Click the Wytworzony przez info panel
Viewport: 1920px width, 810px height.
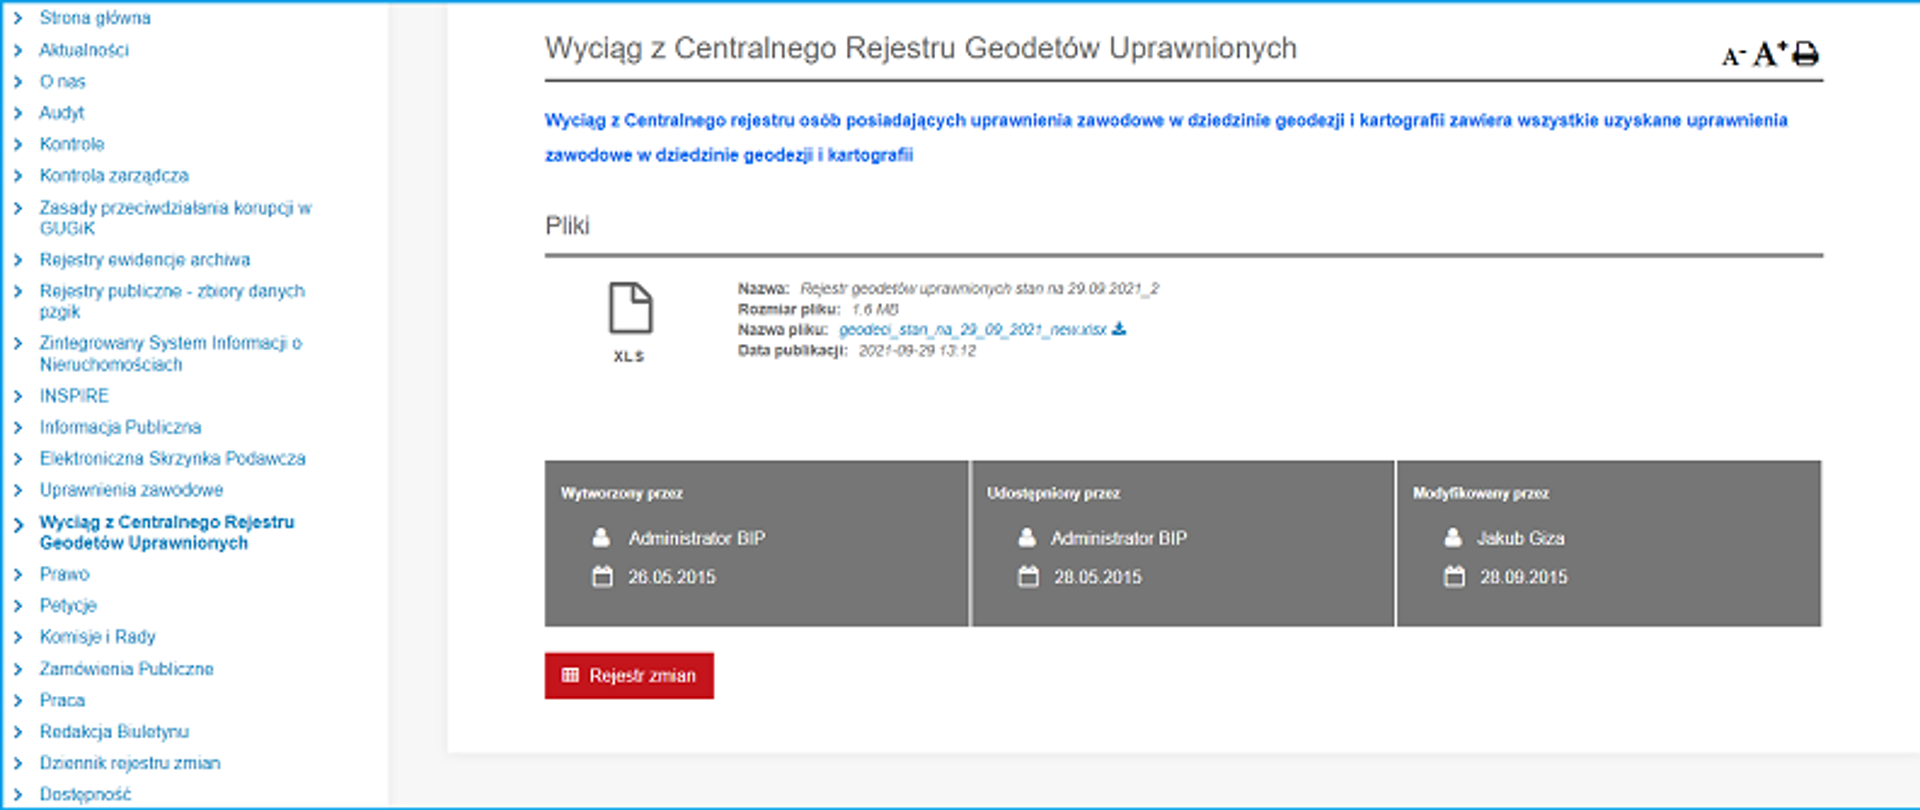[x=756, y=543]
